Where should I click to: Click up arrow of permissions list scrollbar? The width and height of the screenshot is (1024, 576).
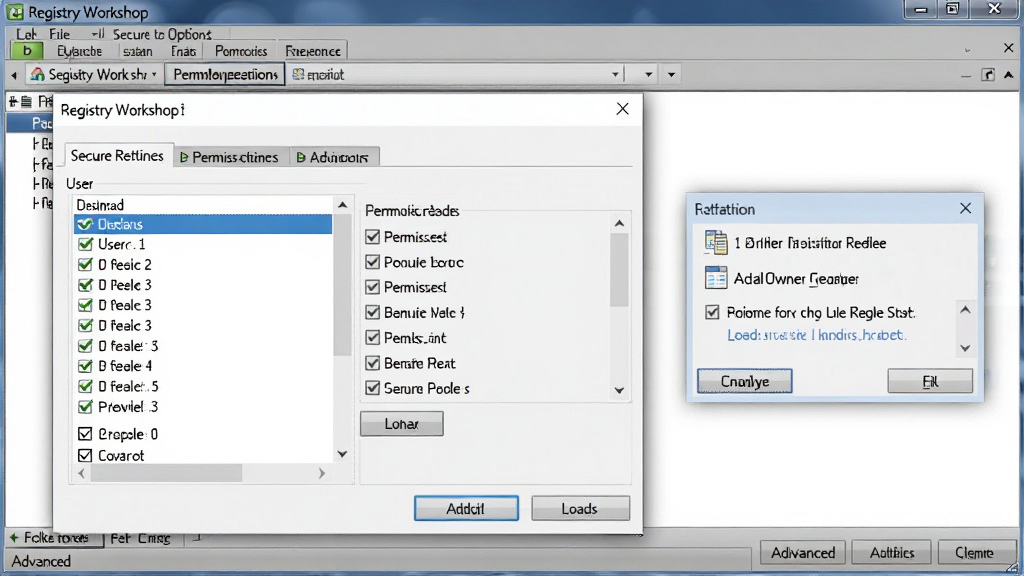[x=620, y=223]
